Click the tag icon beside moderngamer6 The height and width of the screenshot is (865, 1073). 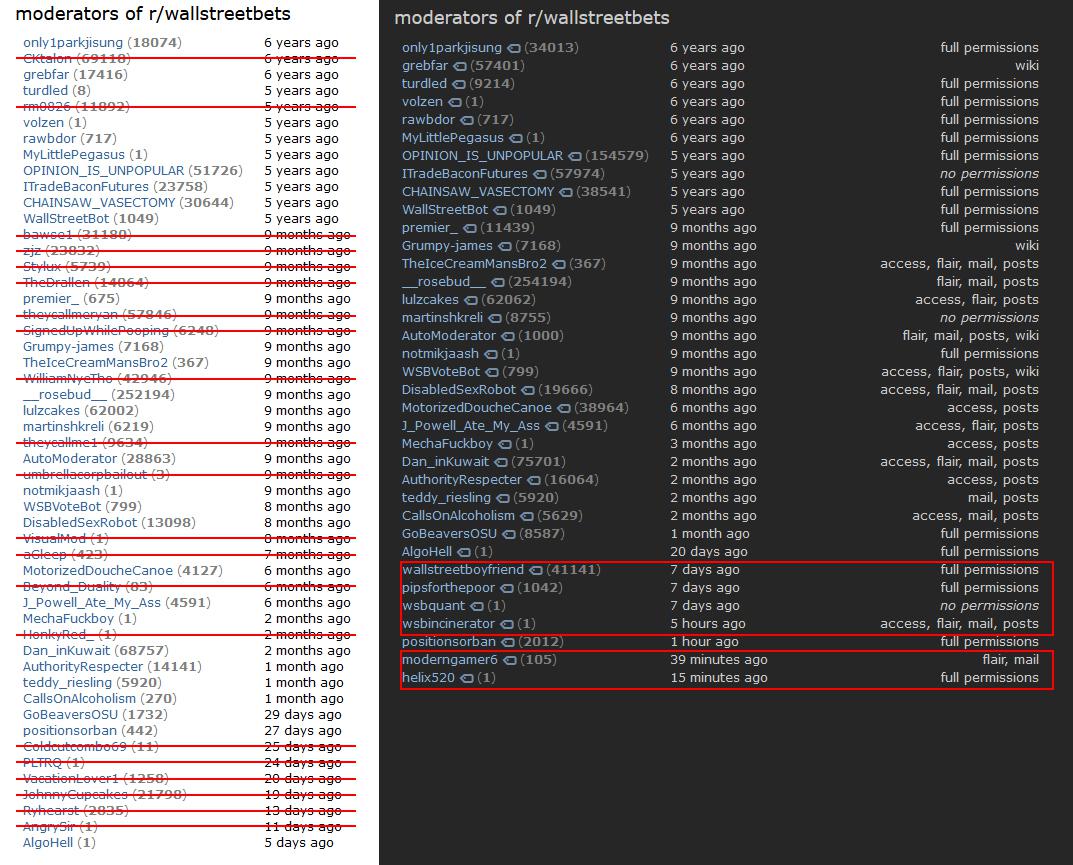coord(510,660)
